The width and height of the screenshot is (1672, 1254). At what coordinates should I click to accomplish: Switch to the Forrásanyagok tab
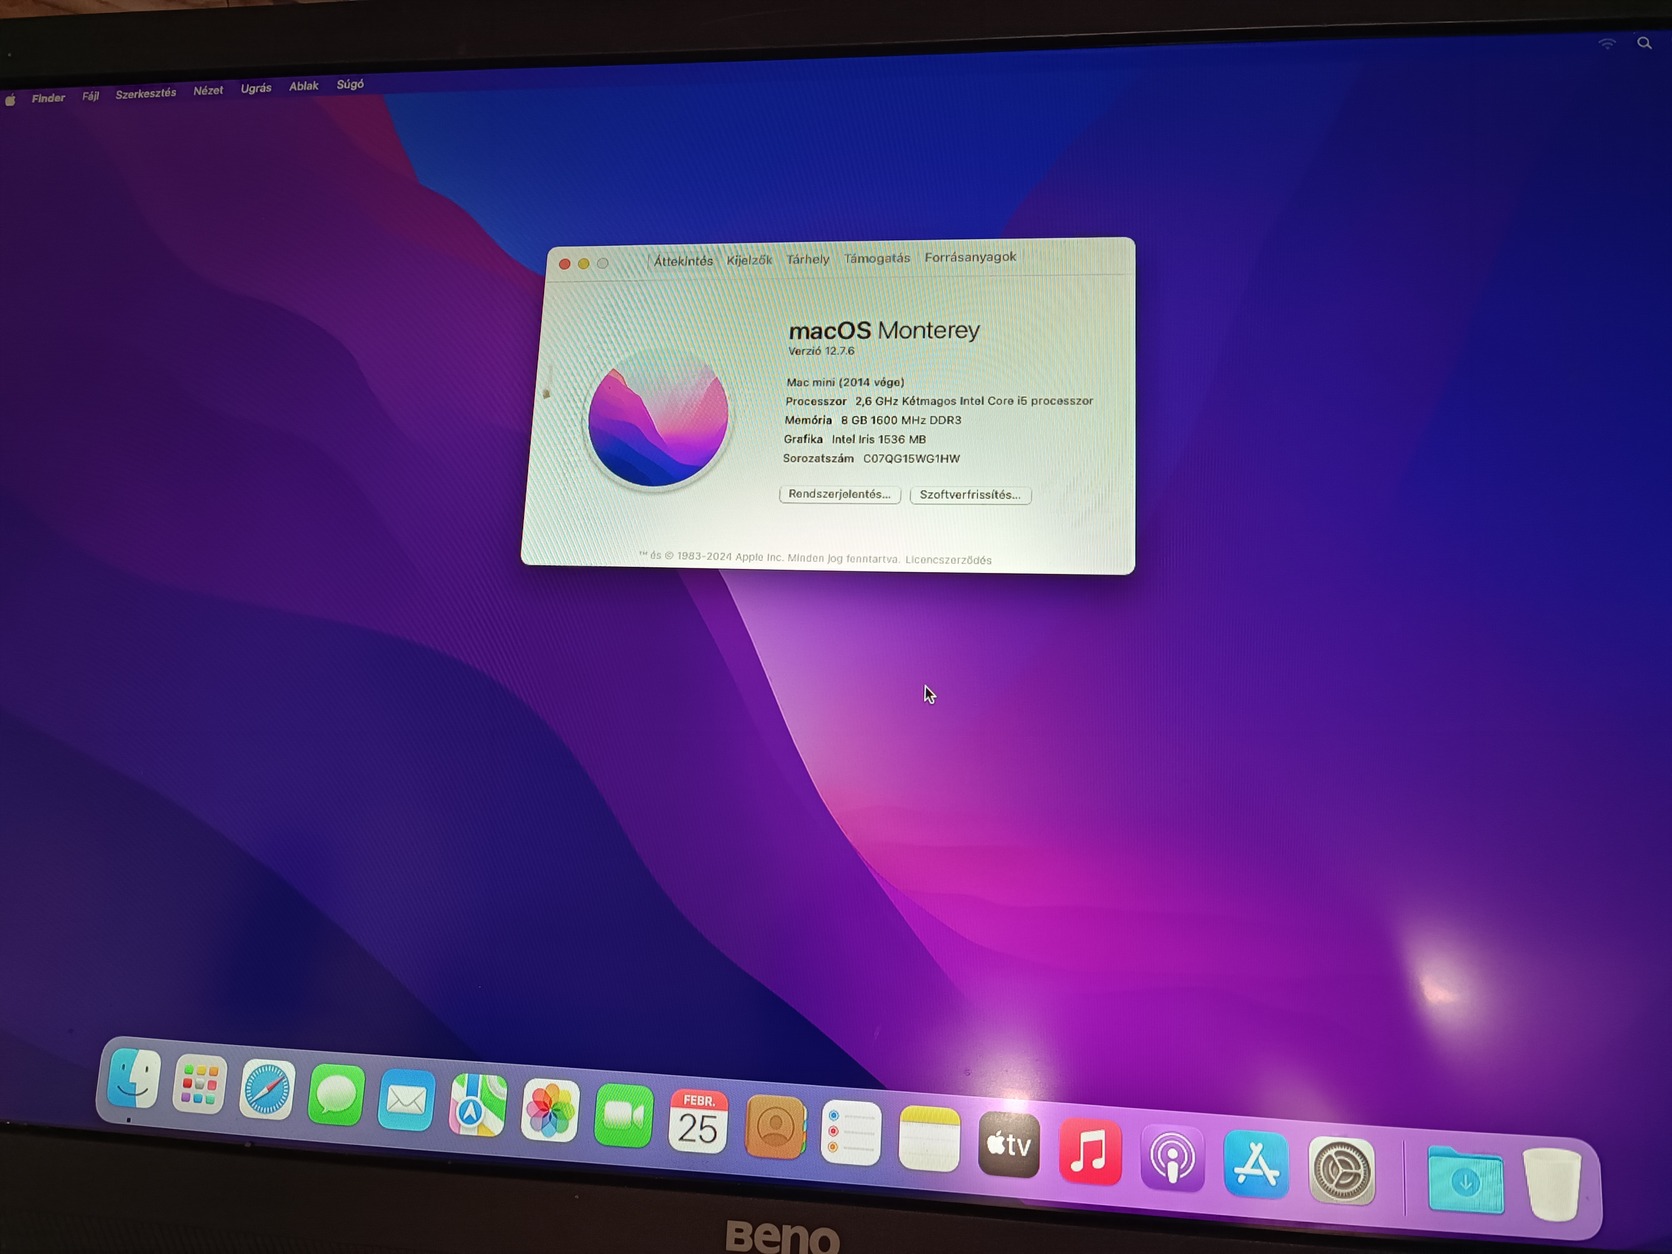point(970,257)
